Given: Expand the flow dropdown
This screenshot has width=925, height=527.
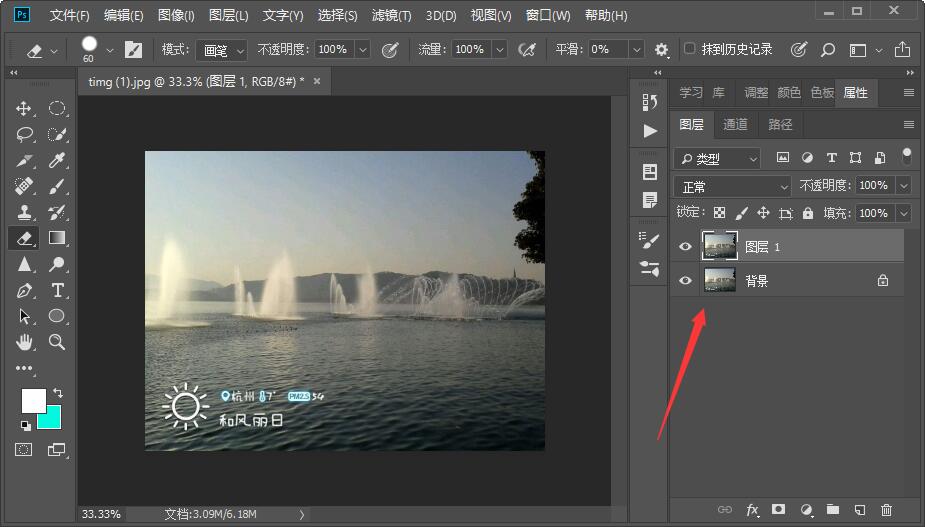Looking at the screenshot, I should [500, 50].
